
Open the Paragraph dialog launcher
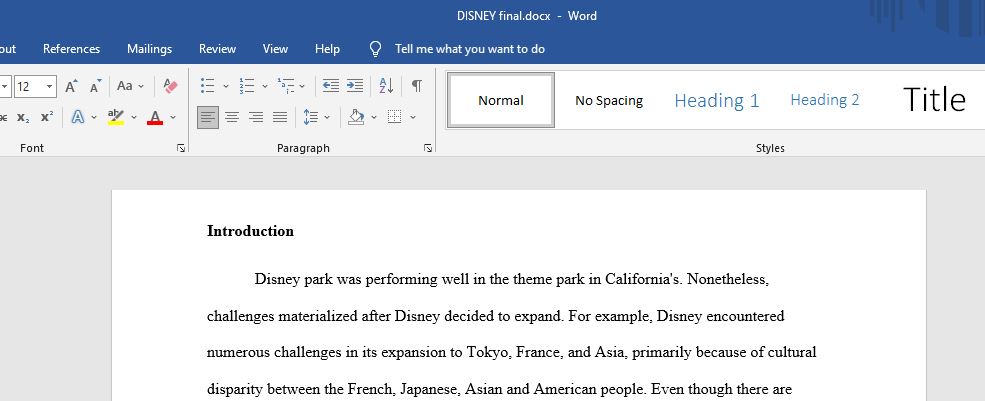point(428,148)
